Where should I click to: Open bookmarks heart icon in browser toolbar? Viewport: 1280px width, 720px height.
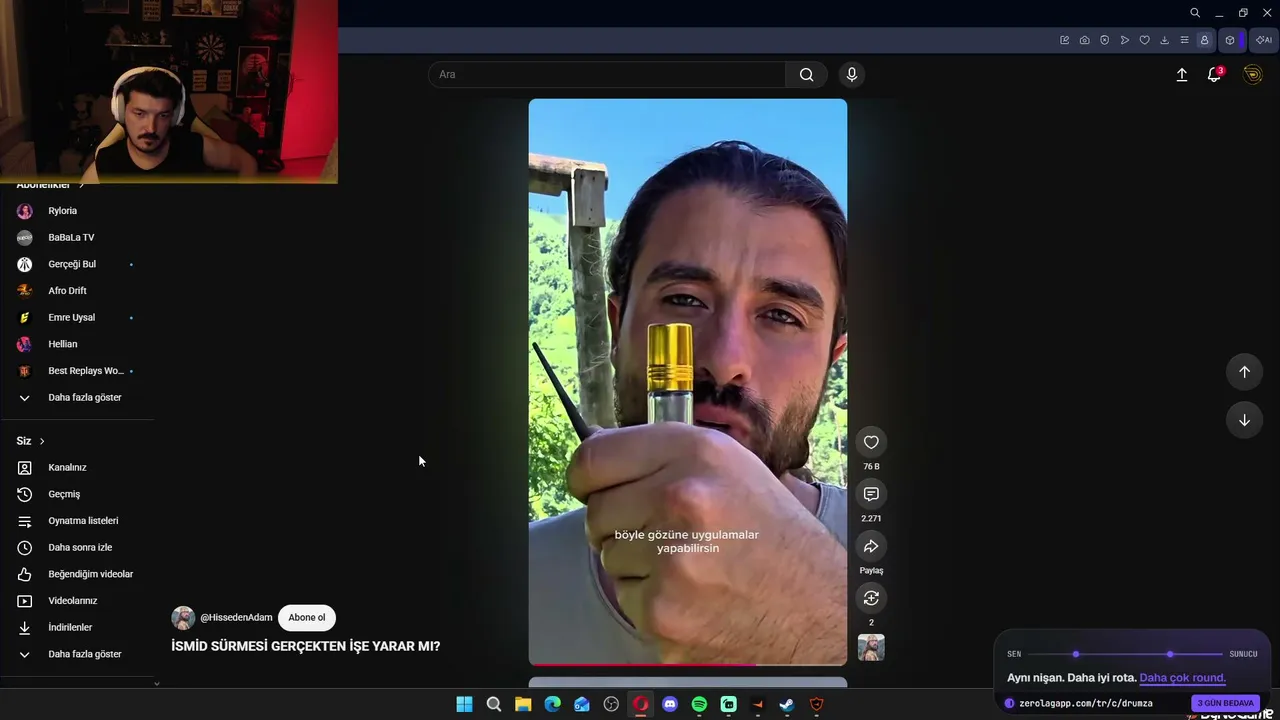click(x=1144, y=40)
